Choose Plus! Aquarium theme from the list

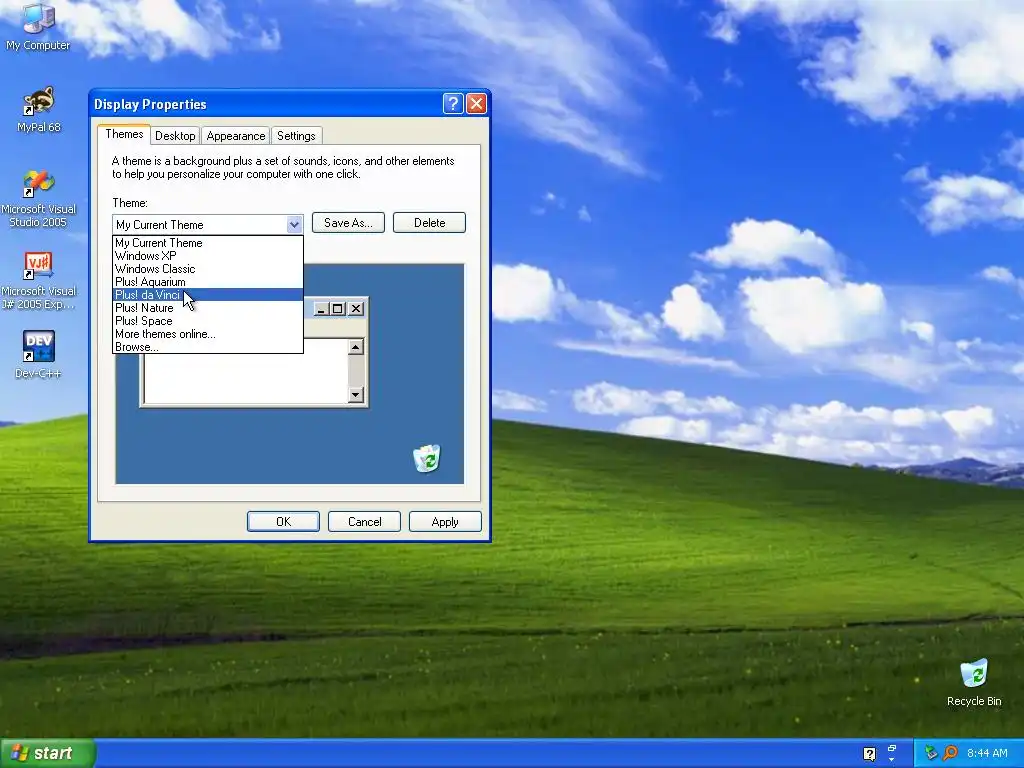pos(208,282)
